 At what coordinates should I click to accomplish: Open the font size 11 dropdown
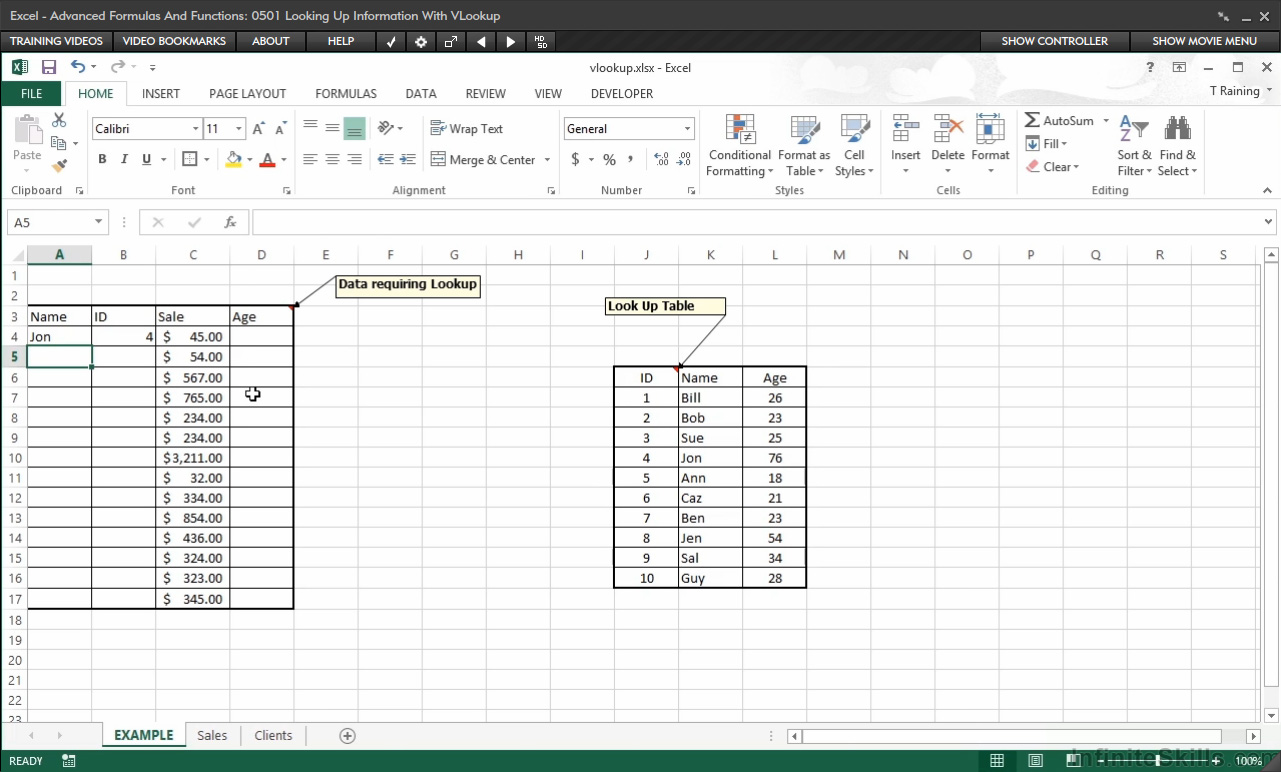[x=238, y=129]
